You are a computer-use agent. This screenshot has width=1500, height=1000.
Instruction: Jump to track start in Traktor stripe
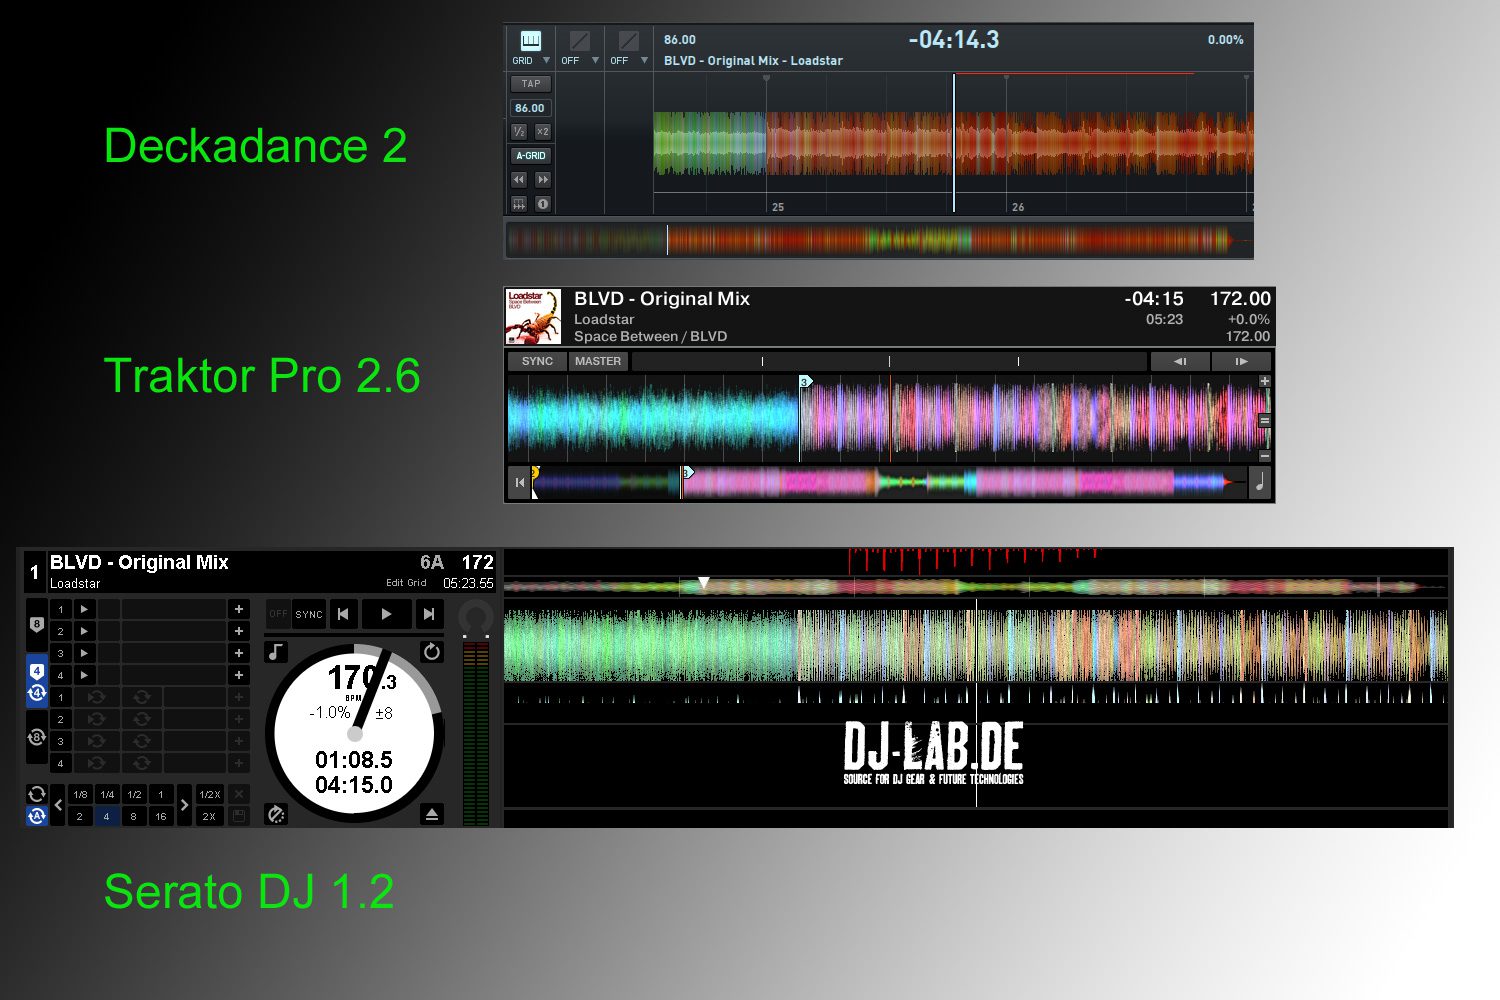coord(519,483)
